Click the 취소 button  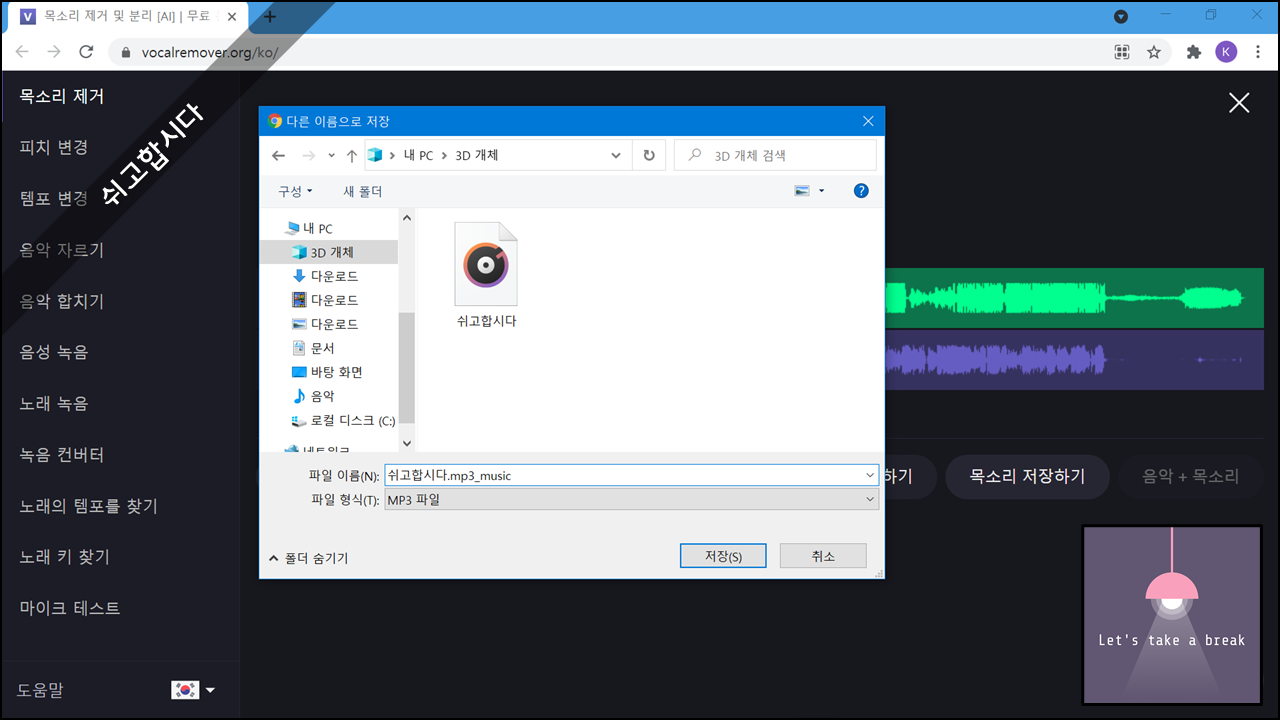point(823,556)
